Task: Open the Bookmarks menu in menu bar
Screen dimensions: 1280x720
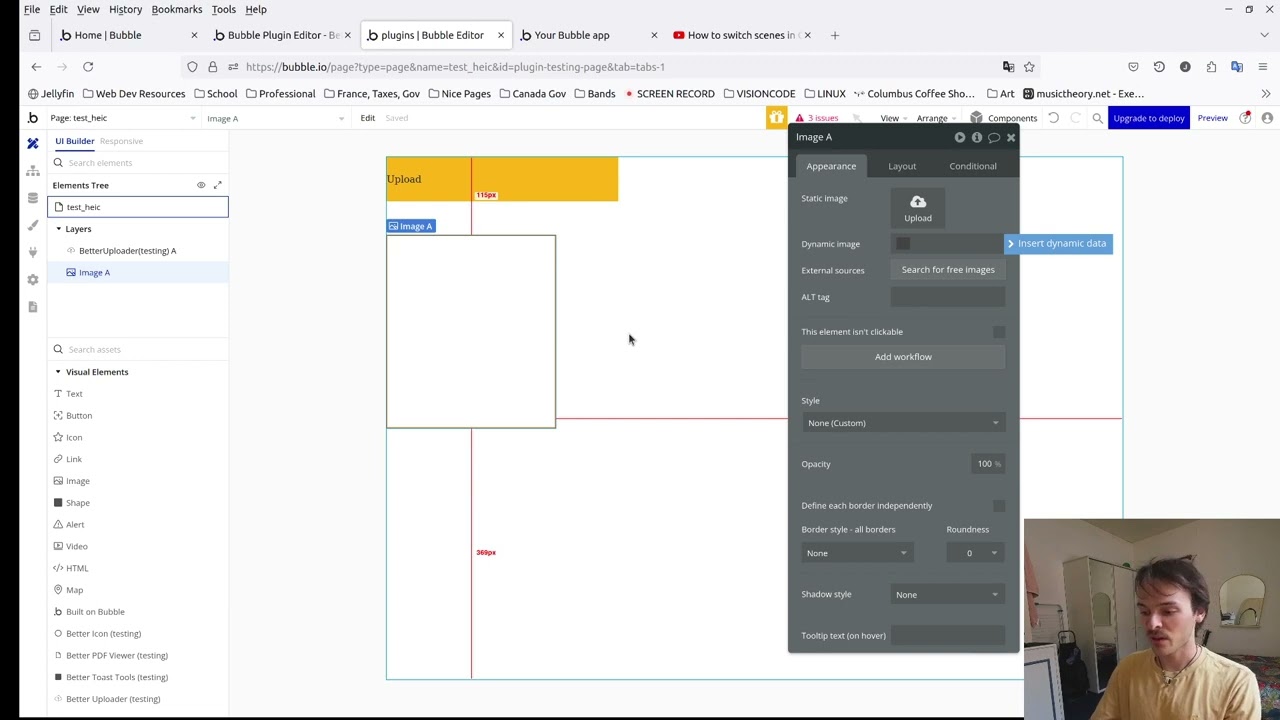Action: [x=177, y=9]
